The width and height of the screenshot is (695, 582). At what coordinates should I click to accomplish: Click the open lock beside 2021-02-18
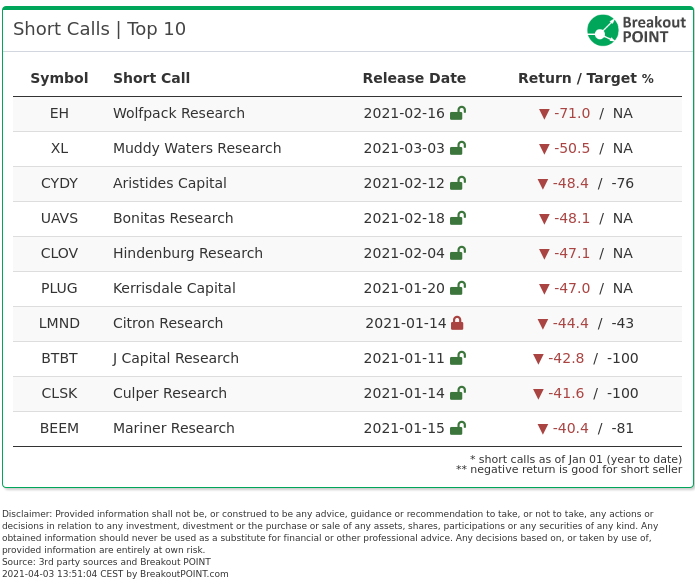click(x=457, y=218)
